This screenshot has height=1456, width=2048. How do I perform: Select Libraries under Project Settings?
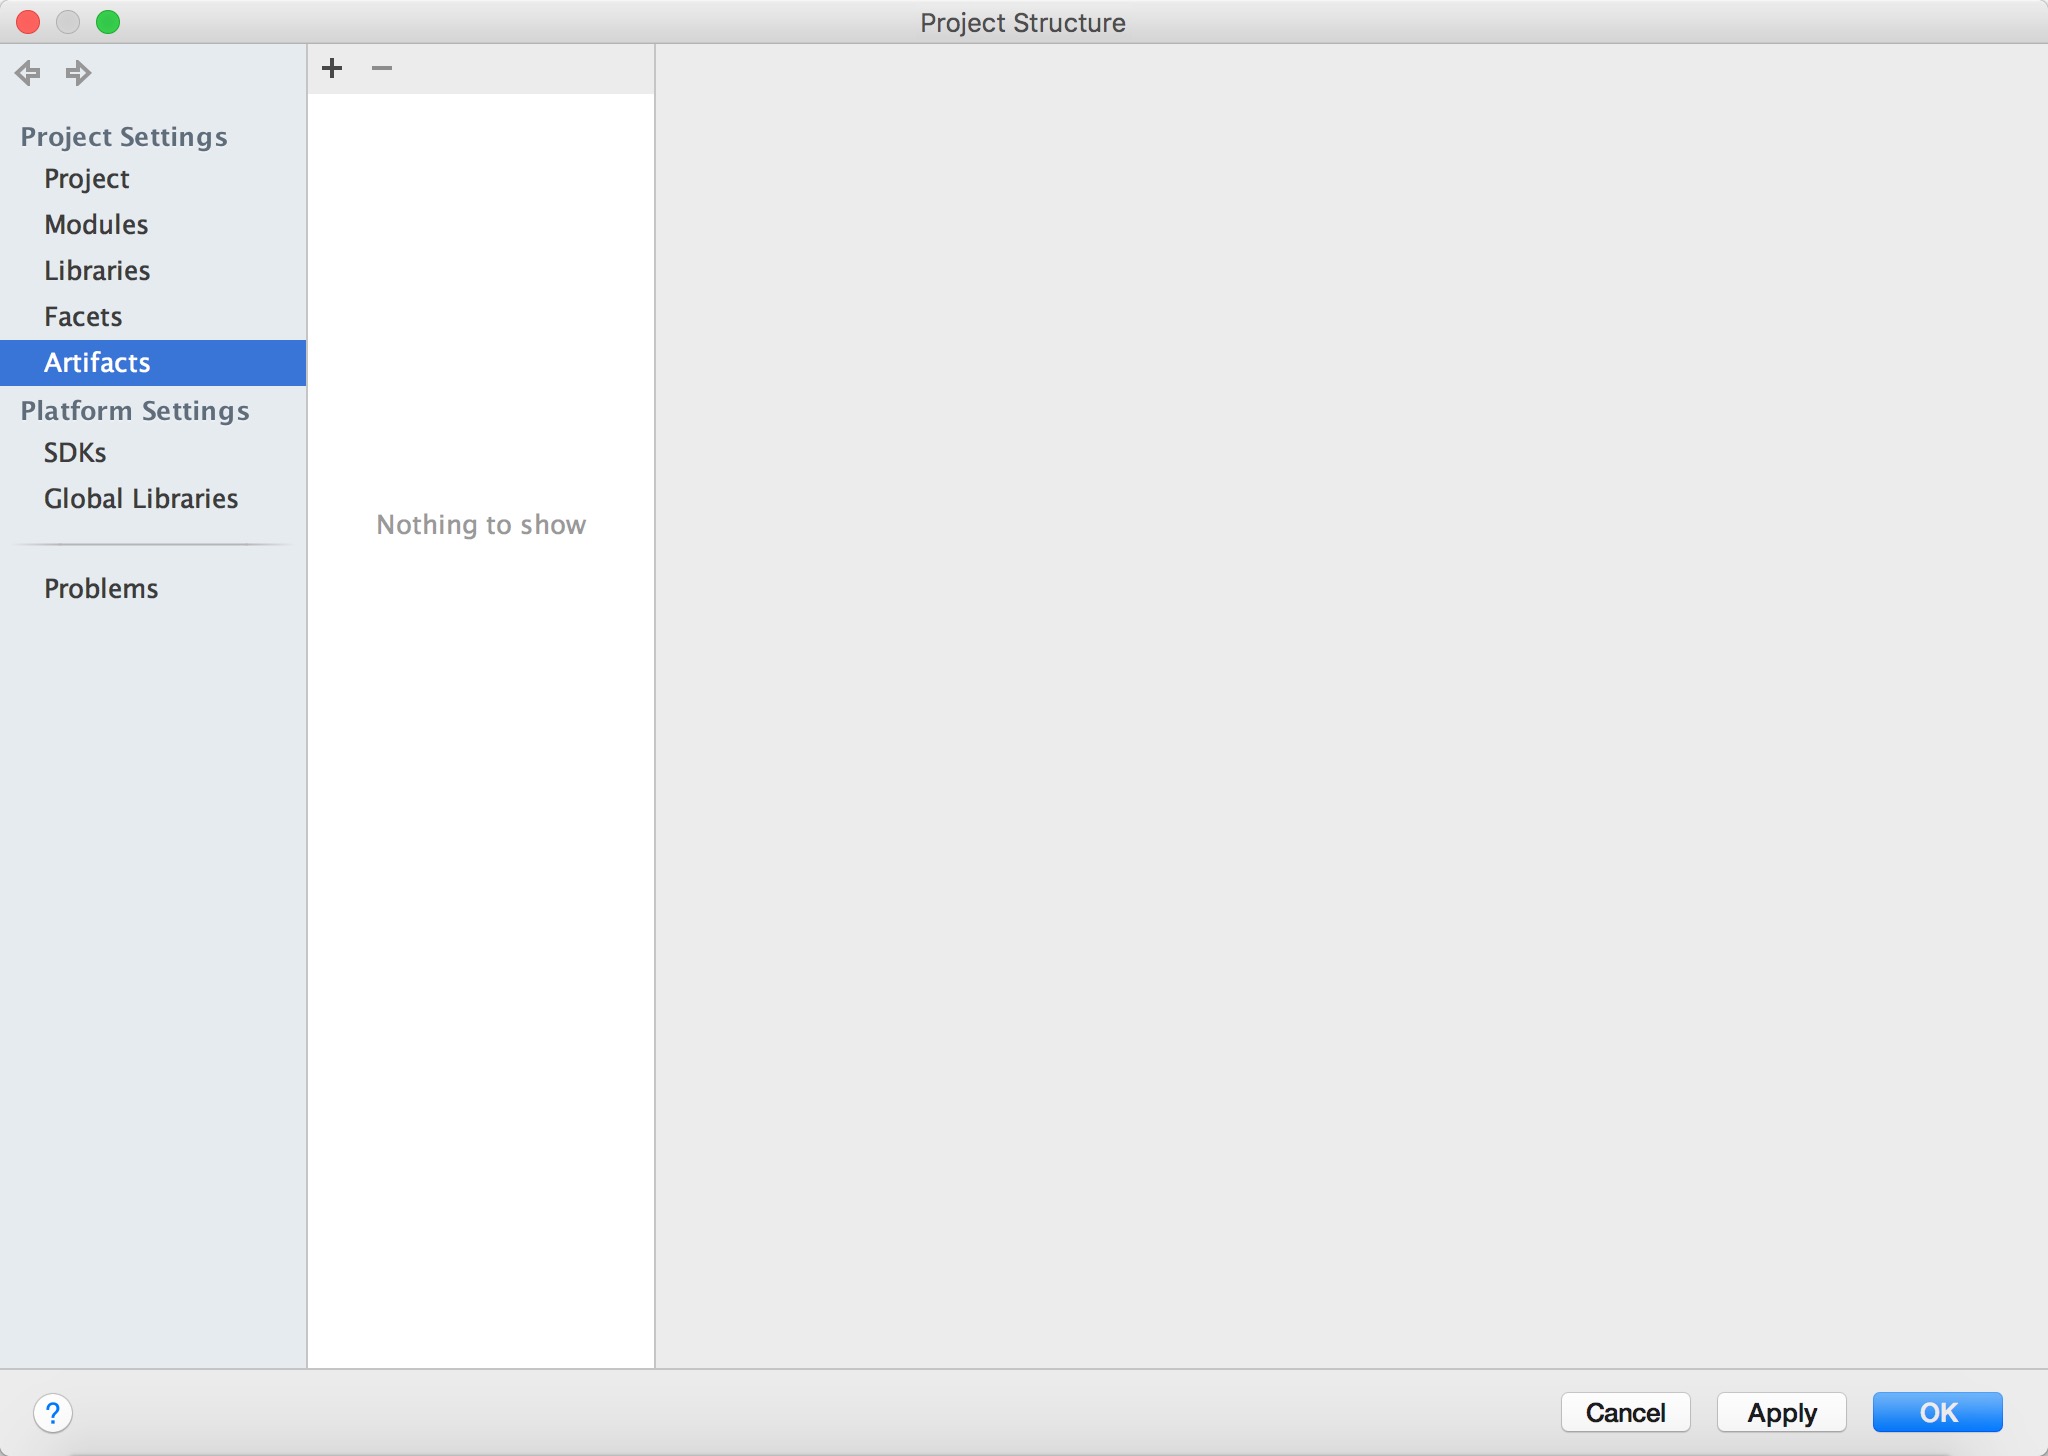point(98,269)
